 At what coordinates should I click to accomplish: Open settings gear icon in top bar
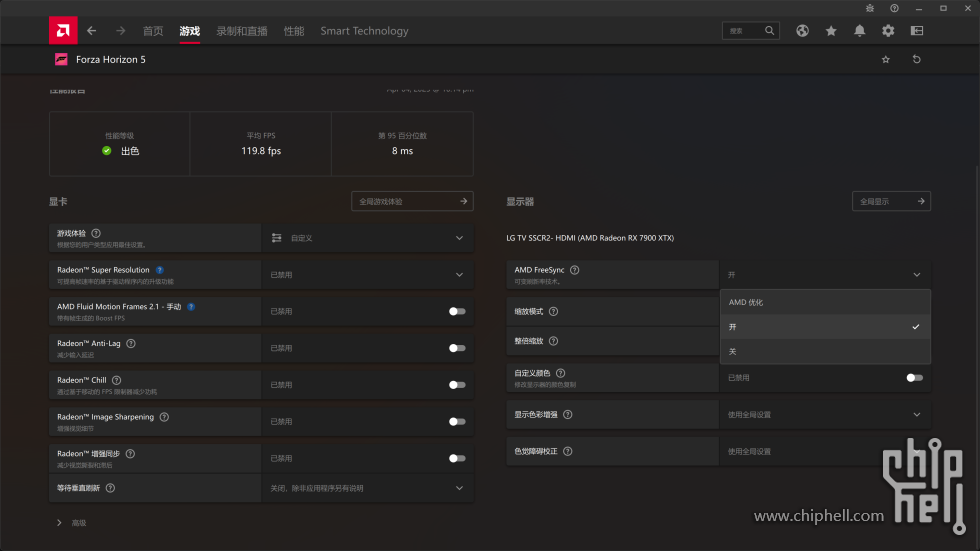(888, 31)
